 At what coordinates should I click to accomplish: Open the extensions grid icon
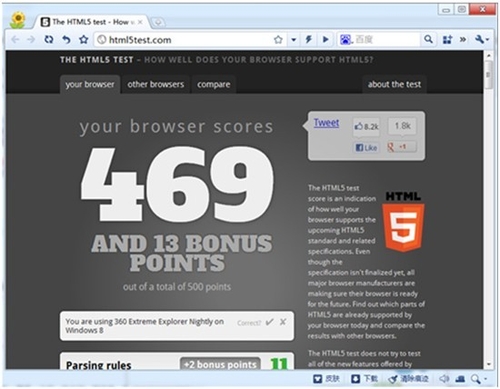click(447, 40)
